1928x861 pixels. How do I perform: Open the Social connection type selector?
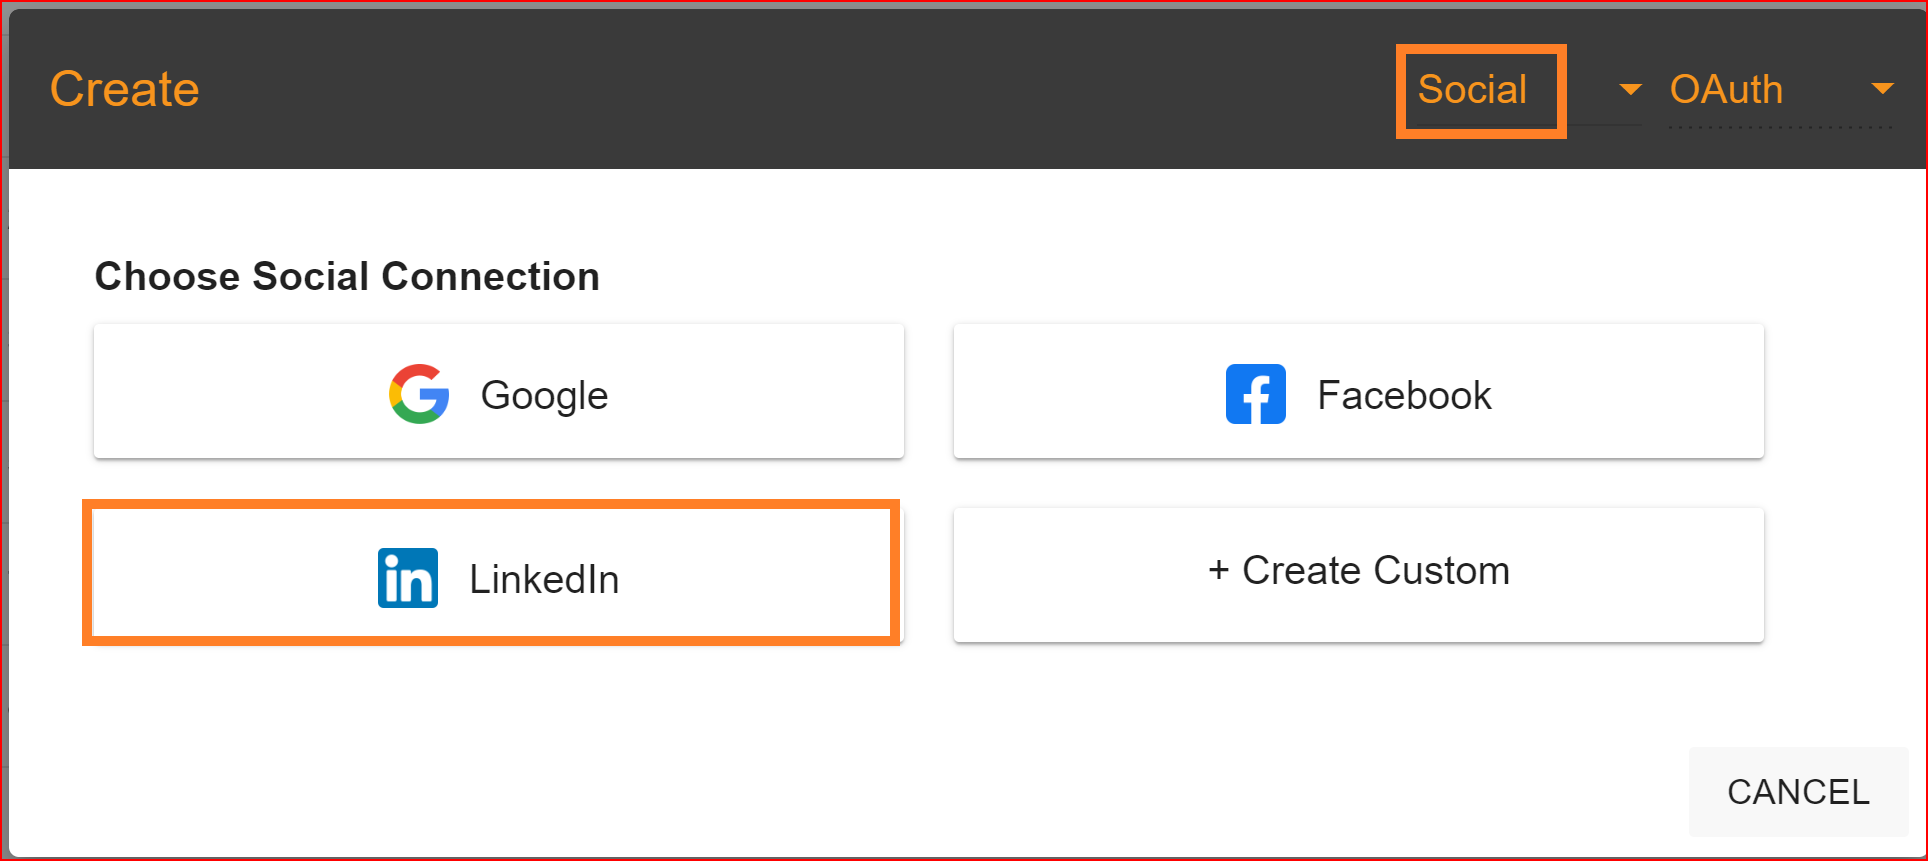[x=1472, y=90]
